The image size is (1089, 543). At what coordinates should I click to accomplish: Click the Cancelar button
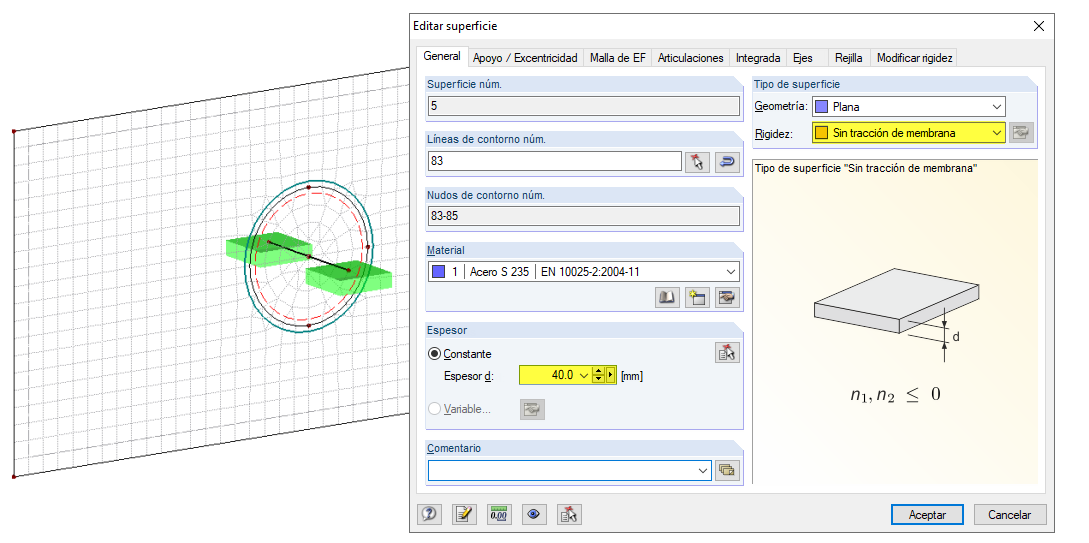(1009, 515)
